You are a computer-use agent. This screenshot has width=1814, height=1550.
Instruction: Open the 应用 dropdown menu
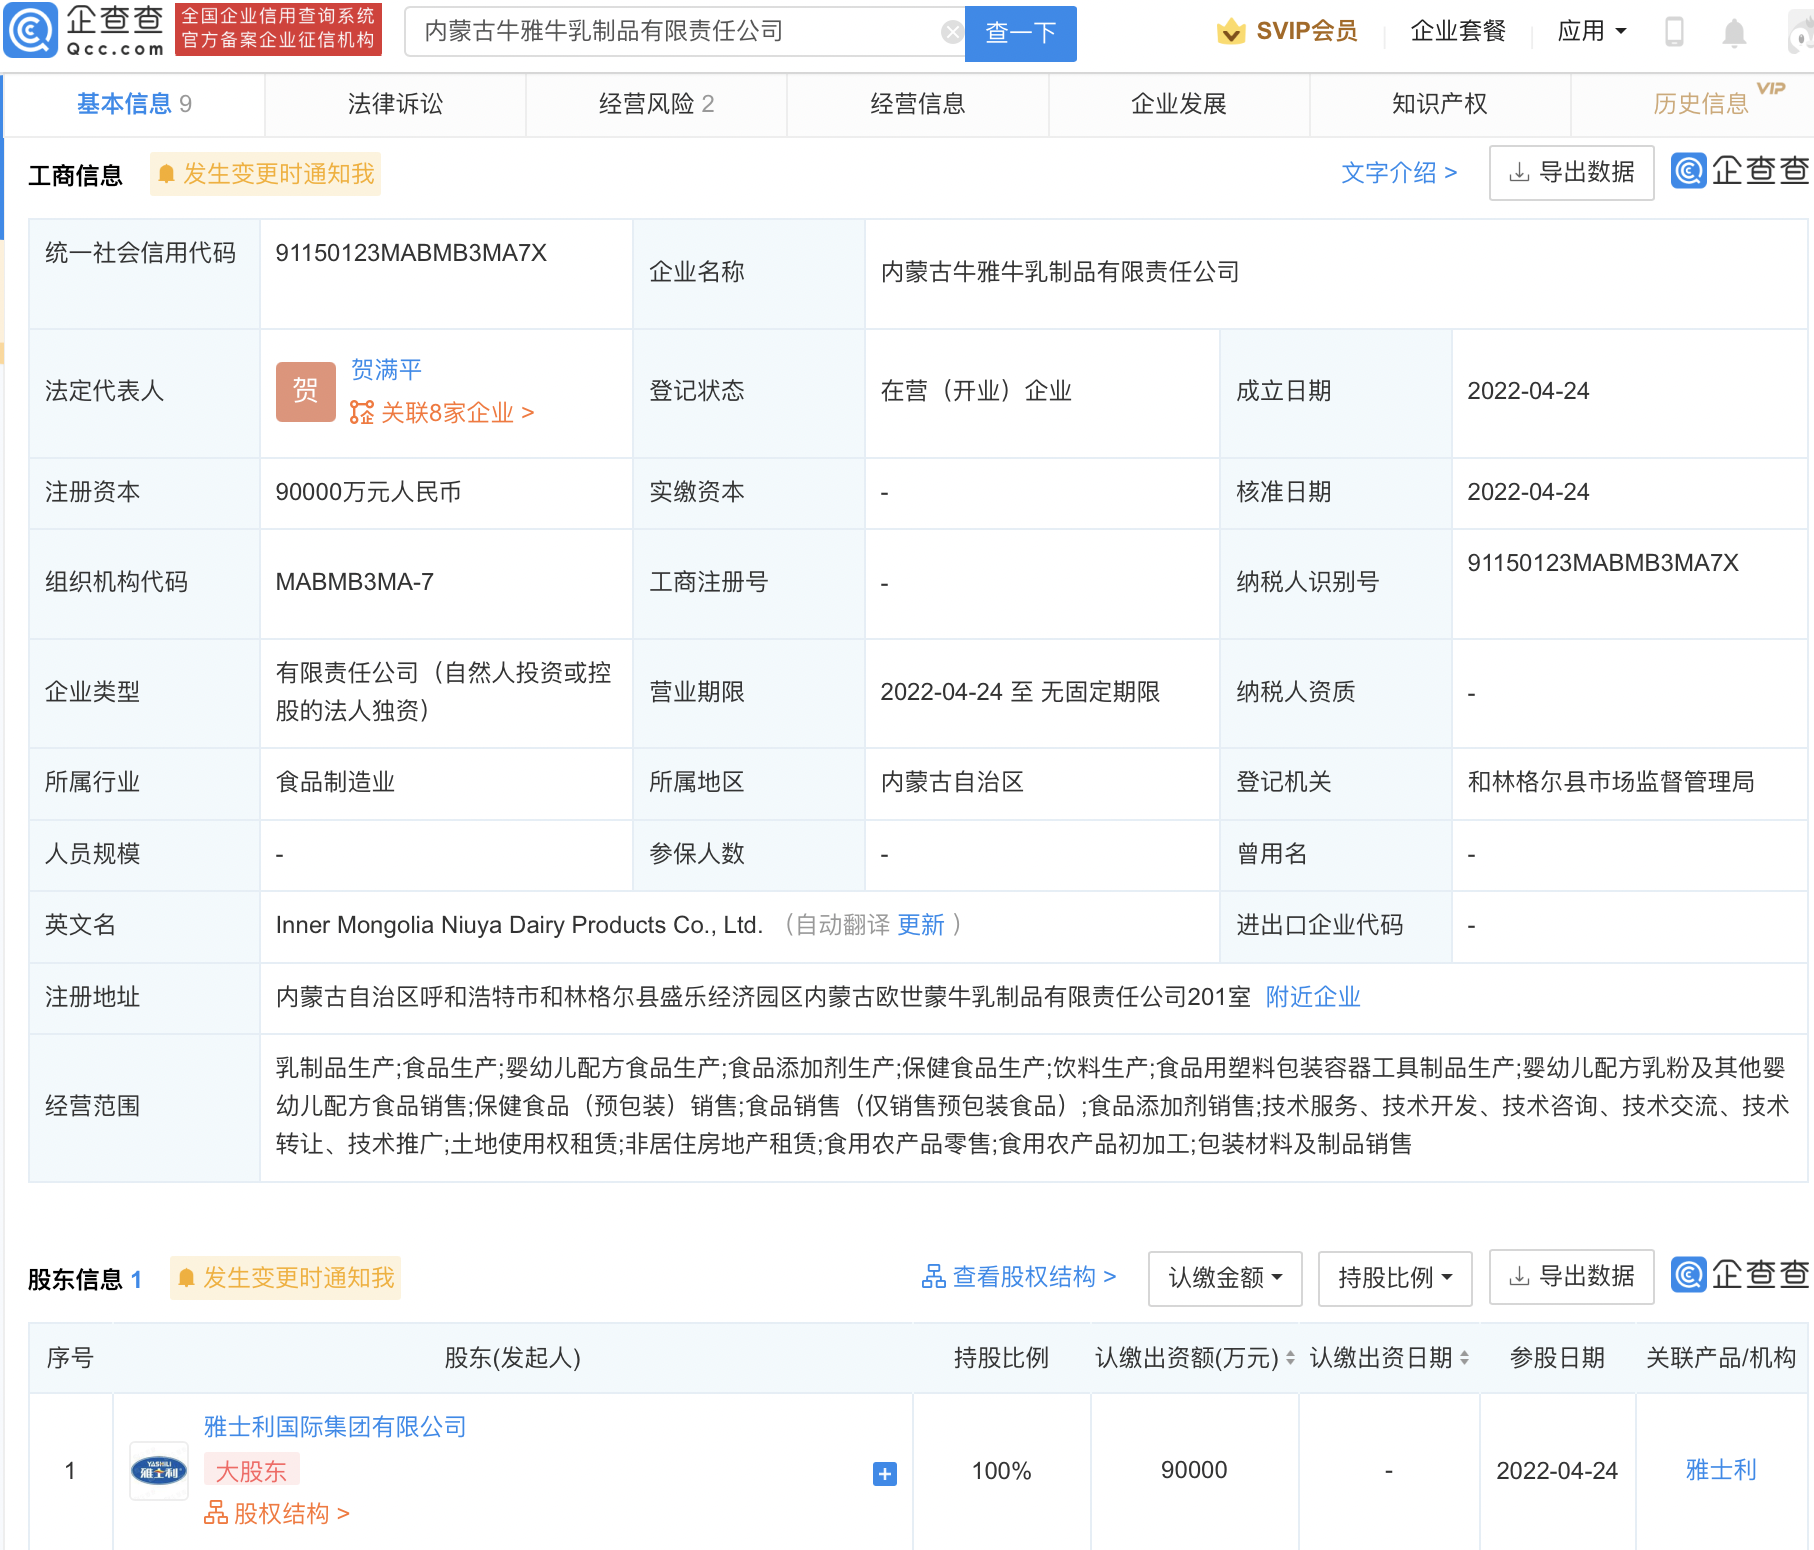[1592, 31]
